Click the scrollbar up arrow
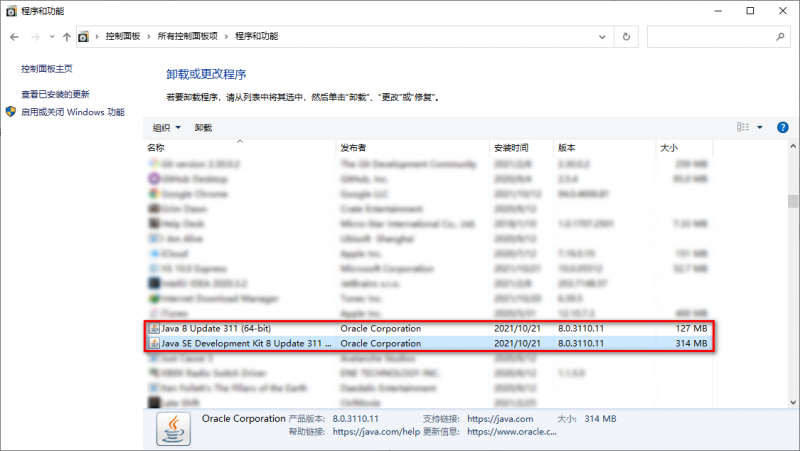 tap(793, 146)
